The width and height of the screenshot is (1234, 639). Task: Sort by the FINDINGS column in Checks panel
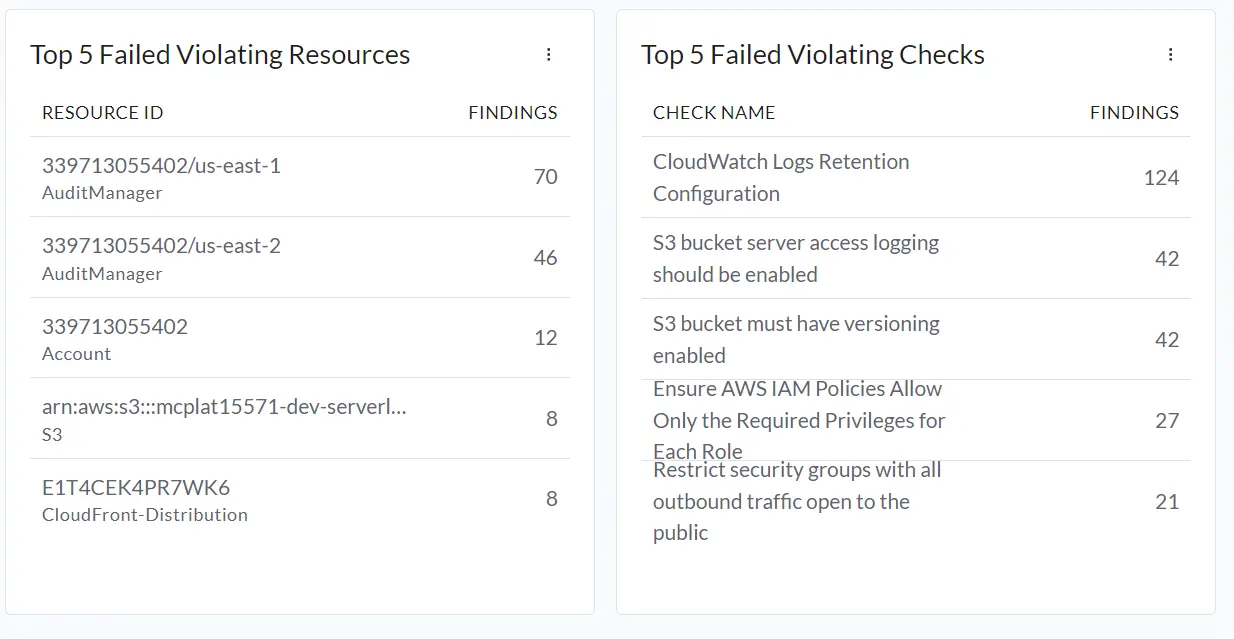1134,112
